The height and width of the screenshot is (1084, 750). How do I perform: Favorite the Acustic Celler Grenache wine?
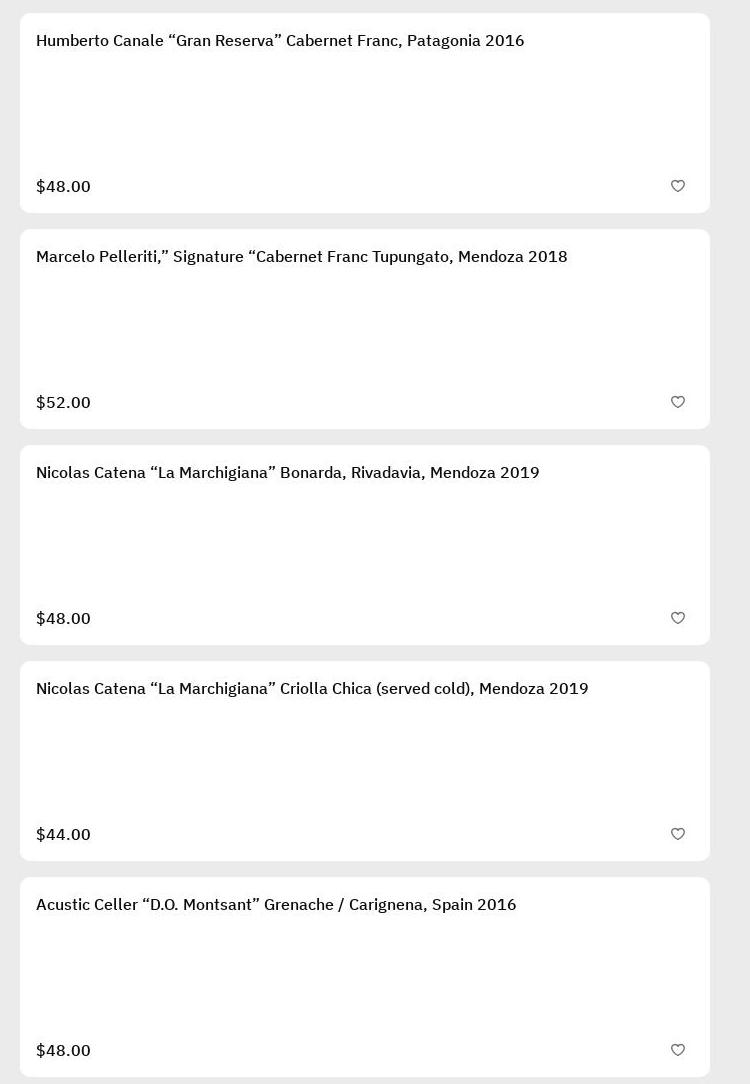(678, 1050)
